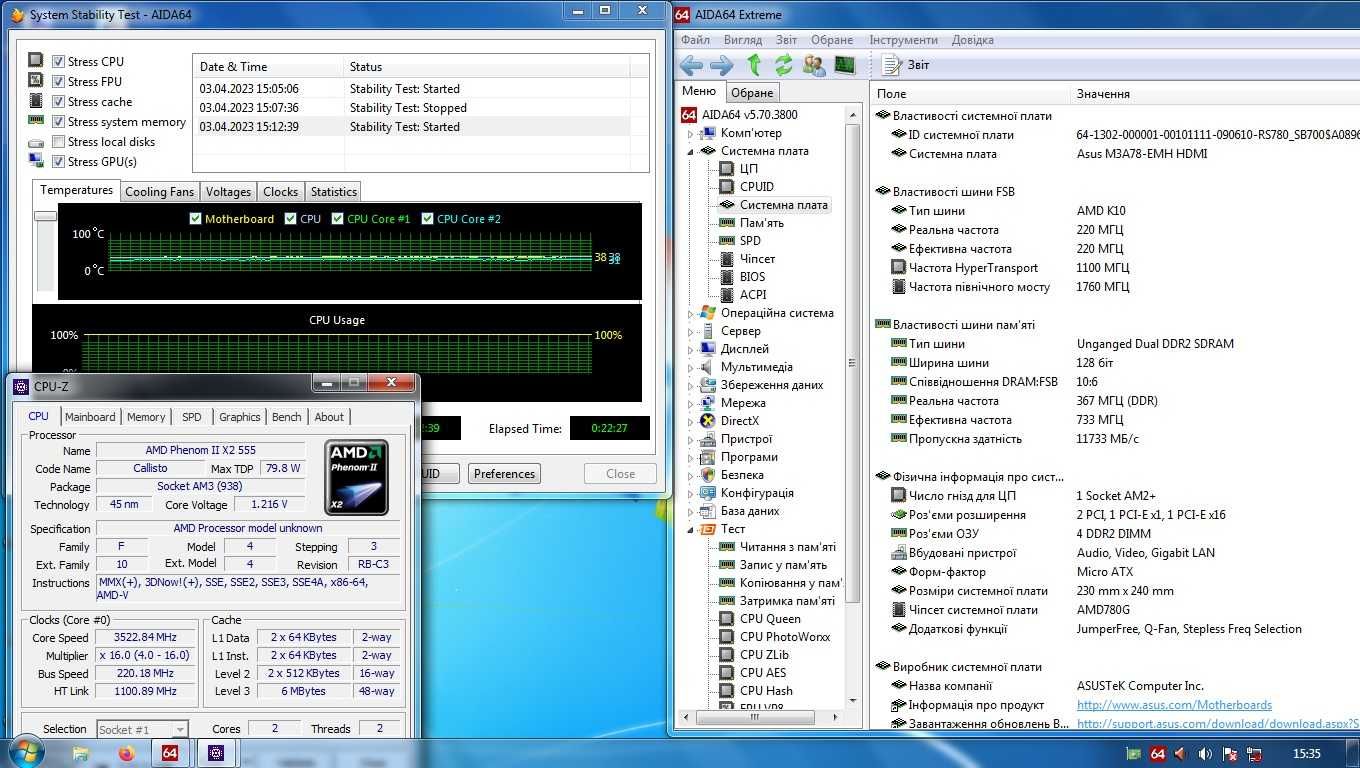The height and width of the screenshot is (768, 1360).
Task: Open the Інструменти menu
Action: [x=903, y=40]
